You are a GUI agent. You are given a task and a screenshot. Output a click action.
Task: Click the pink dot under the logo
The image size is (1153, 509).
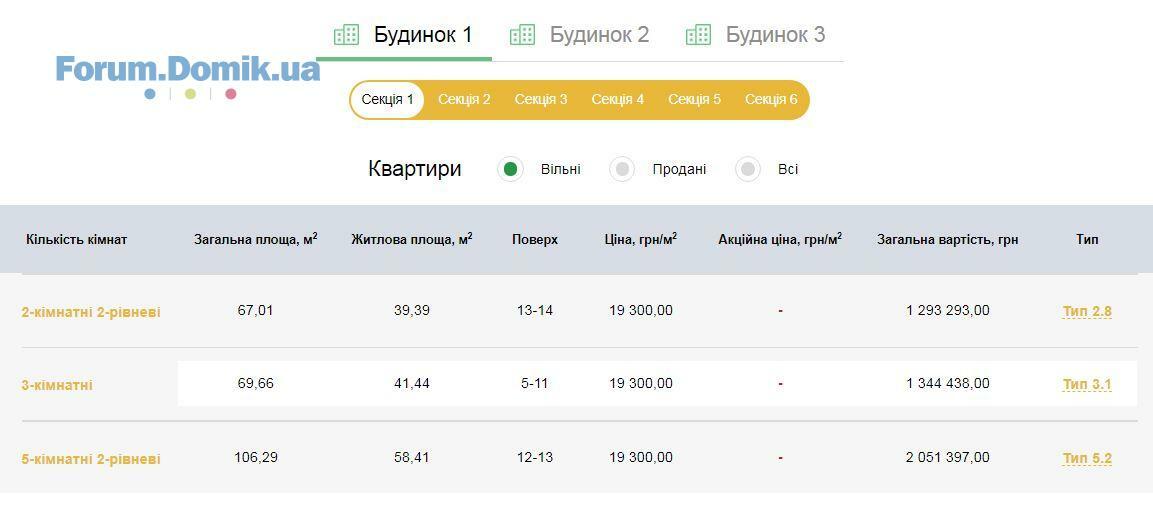tap(231, 94)
